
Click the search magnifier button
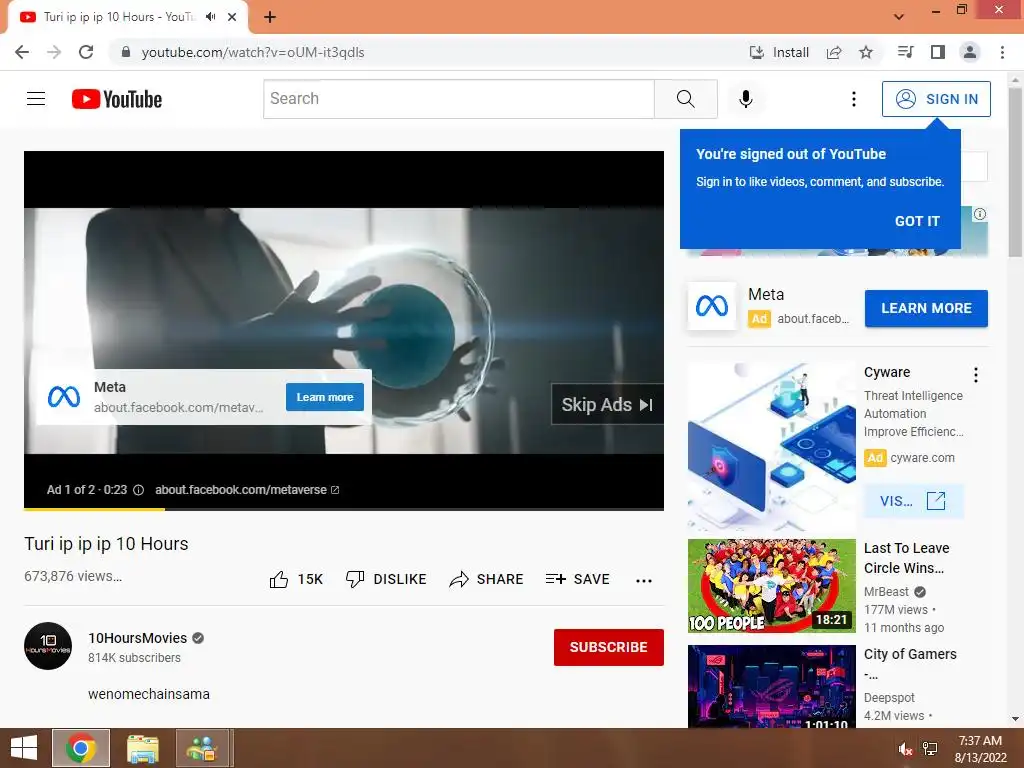coord(686,99)
